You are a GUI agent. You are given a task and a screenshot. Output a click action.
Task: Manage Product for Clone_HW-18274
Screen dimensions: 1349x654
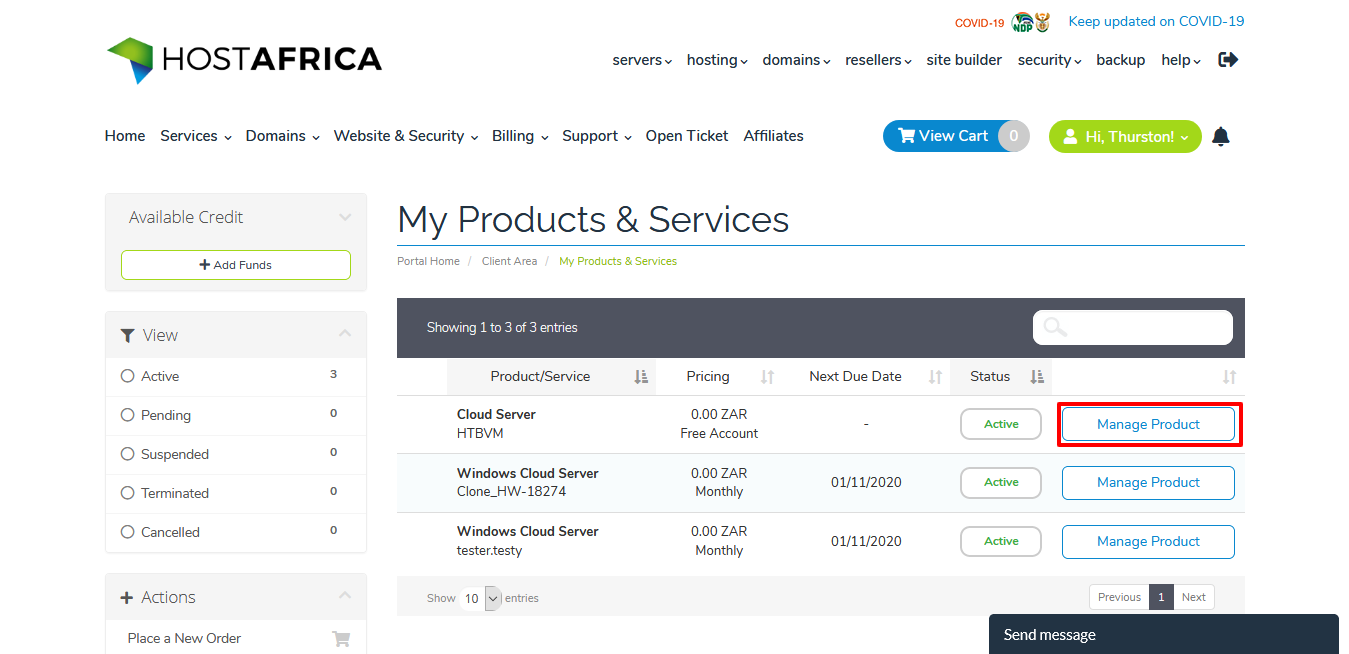coord(1148,482)
